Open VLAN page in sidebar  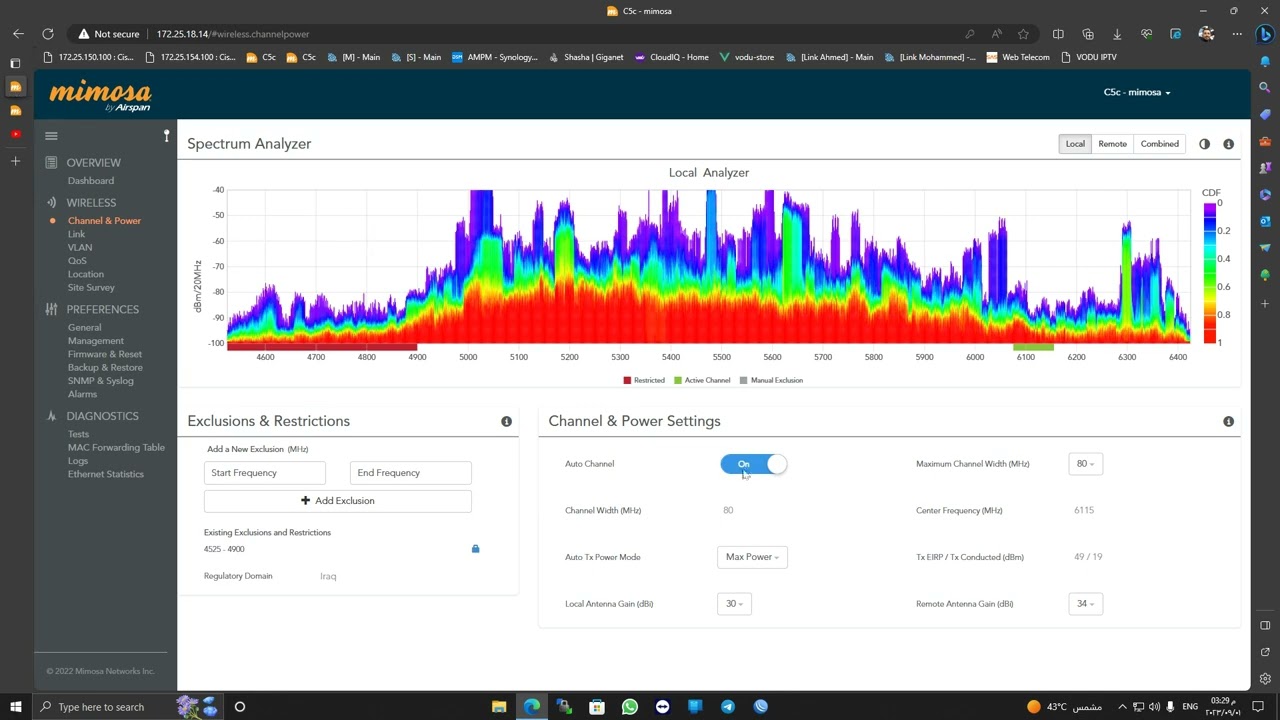click(80, 247)
